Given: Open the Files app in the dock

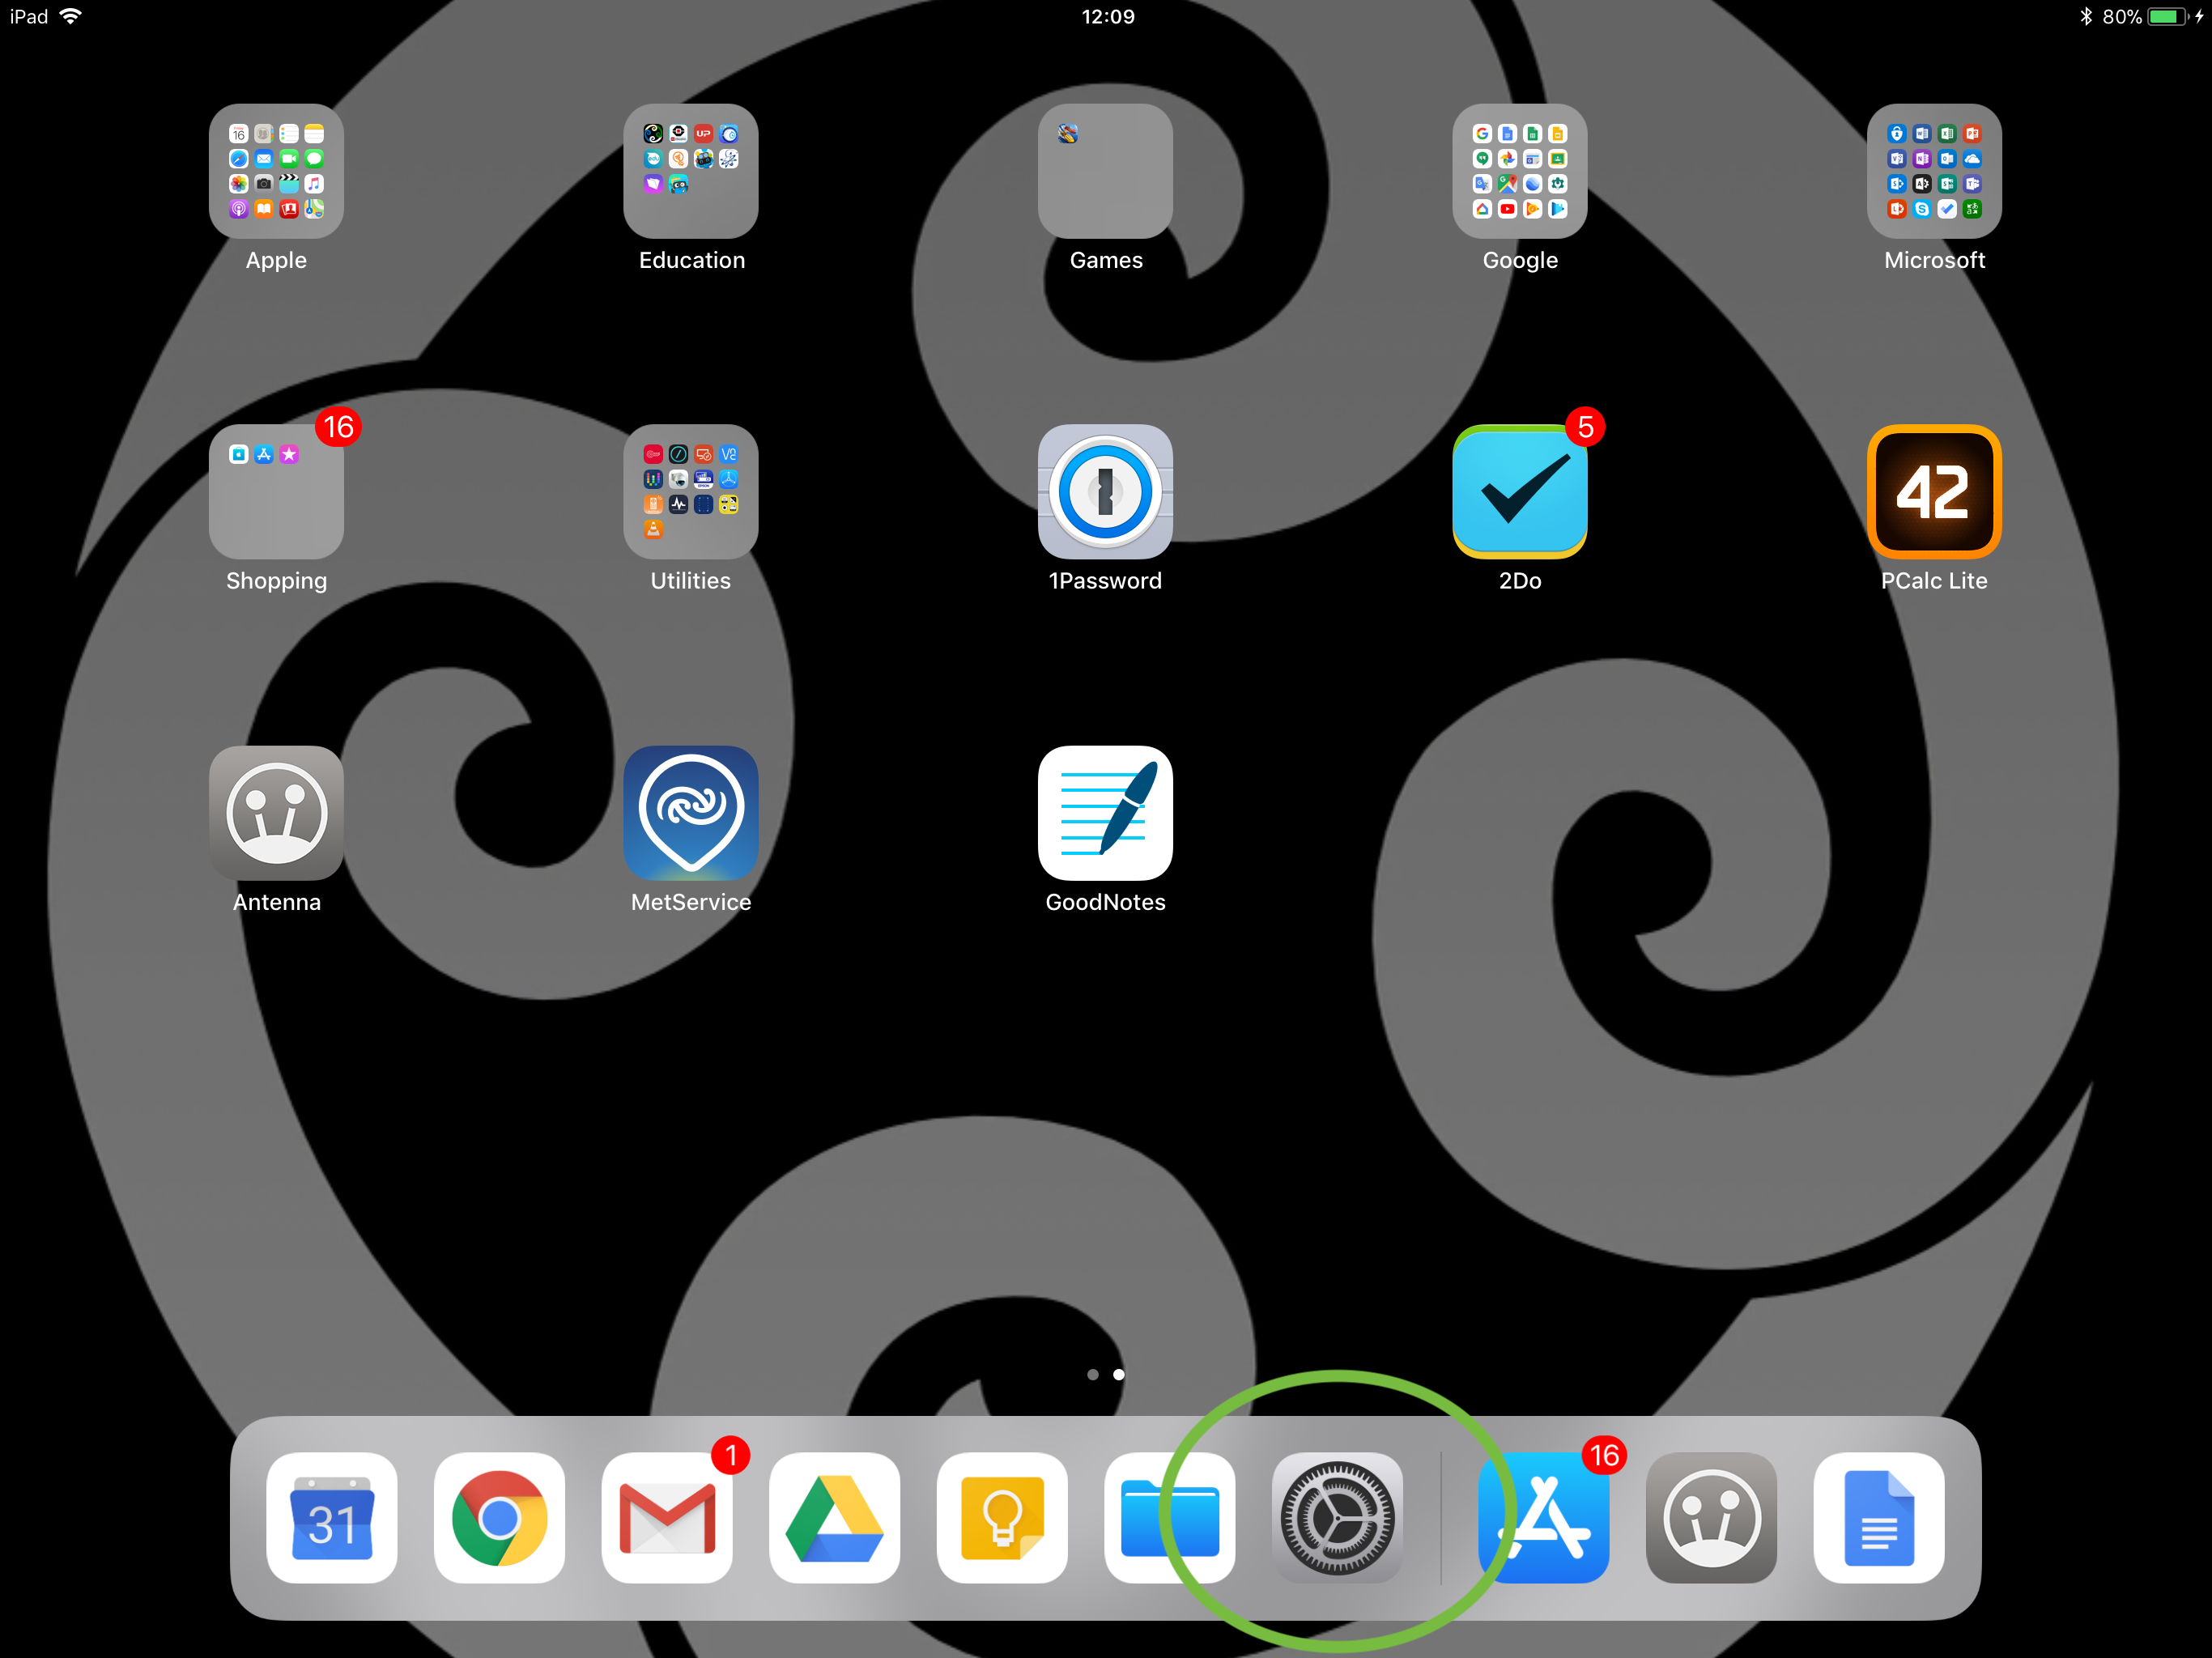Looking at the screenshot, I should (1170, 1518).
